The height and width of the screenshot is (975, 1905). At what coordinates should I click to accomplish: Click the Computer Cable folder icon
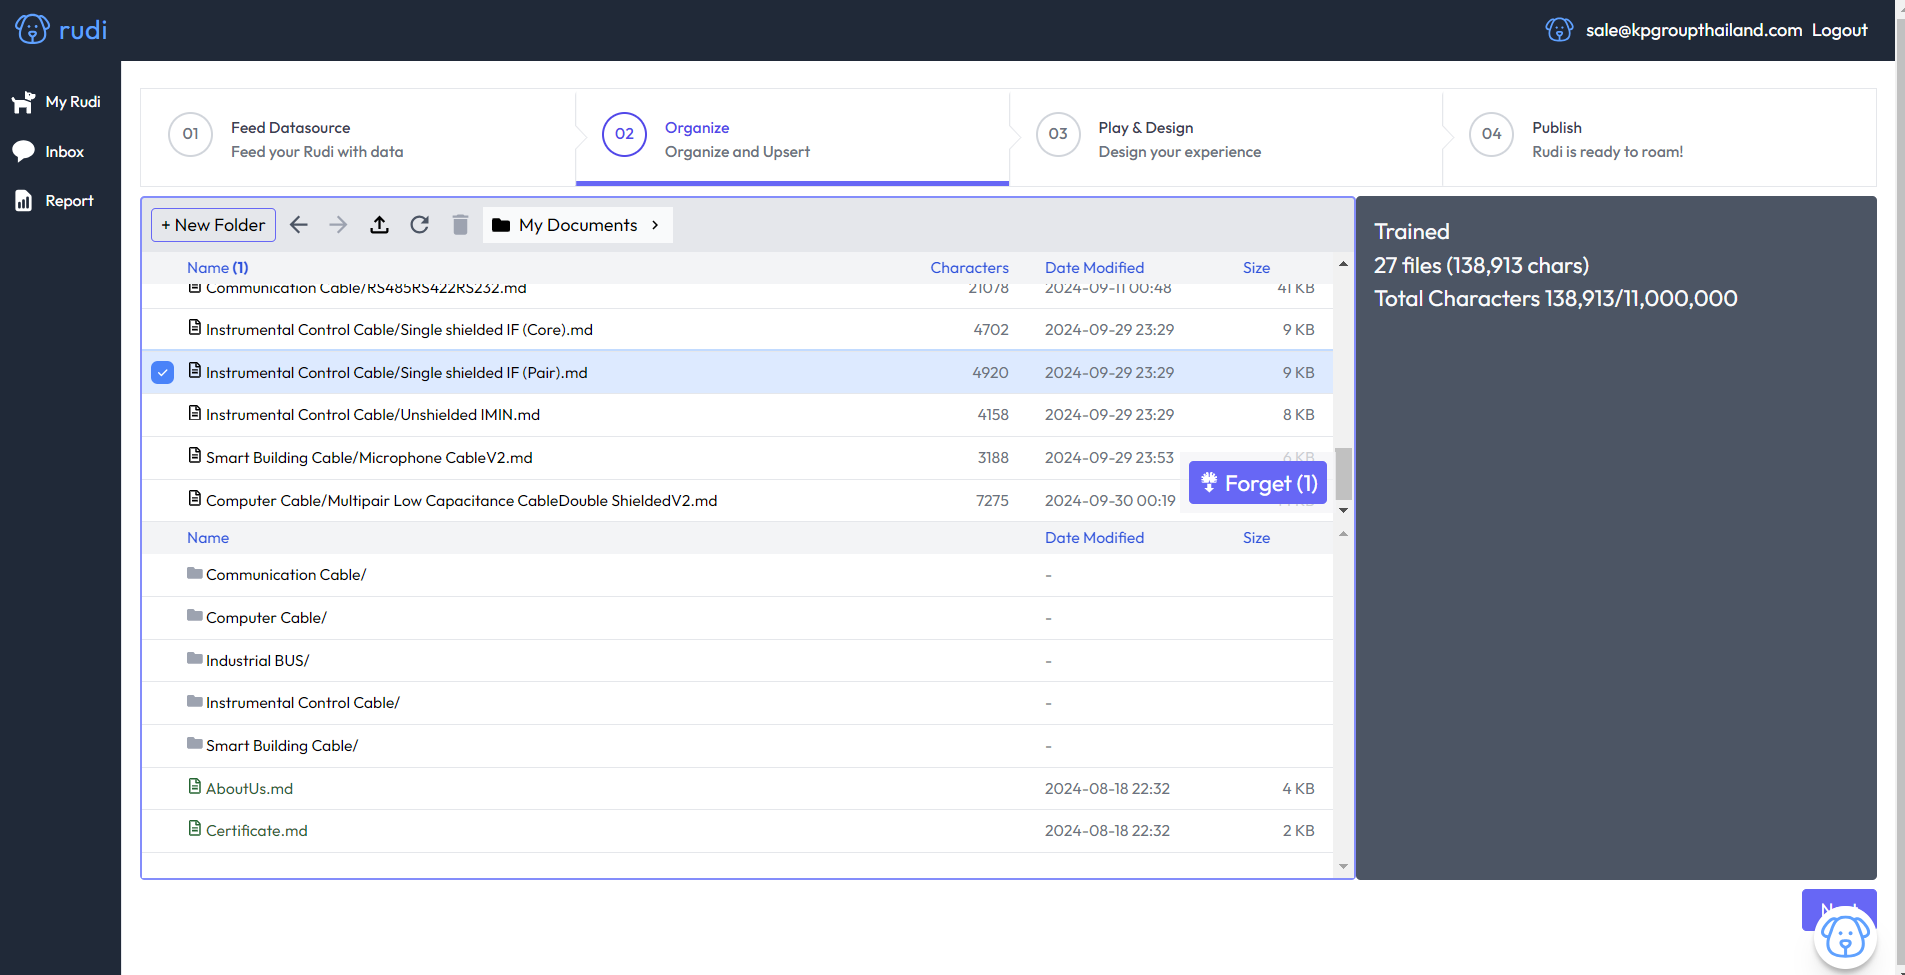click(x=195, y=616)
